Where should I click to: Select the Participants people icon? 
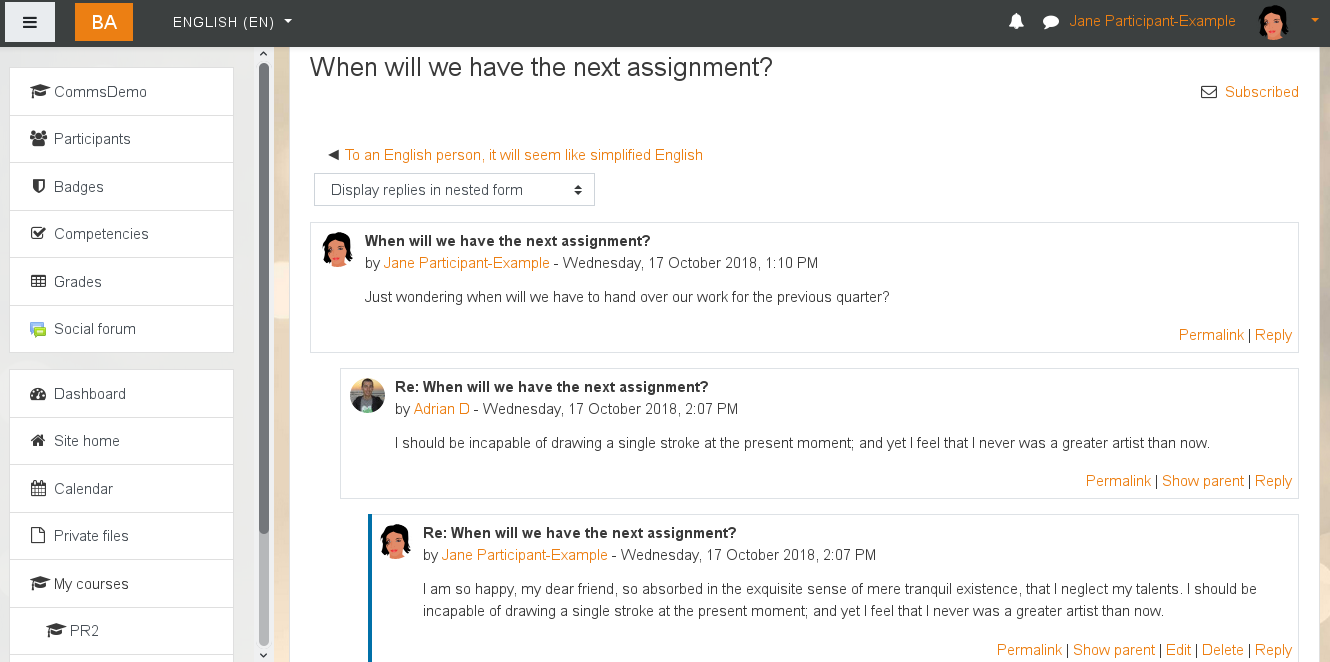click(x=41, y=138)
